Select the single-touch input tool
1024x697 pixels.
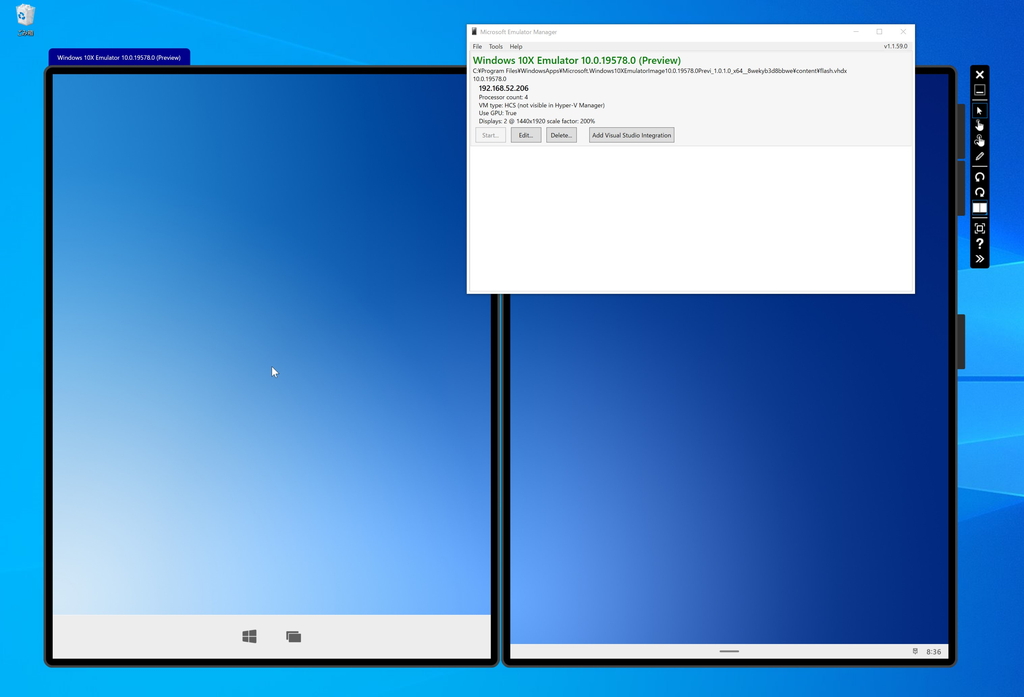tap(980, 125)
